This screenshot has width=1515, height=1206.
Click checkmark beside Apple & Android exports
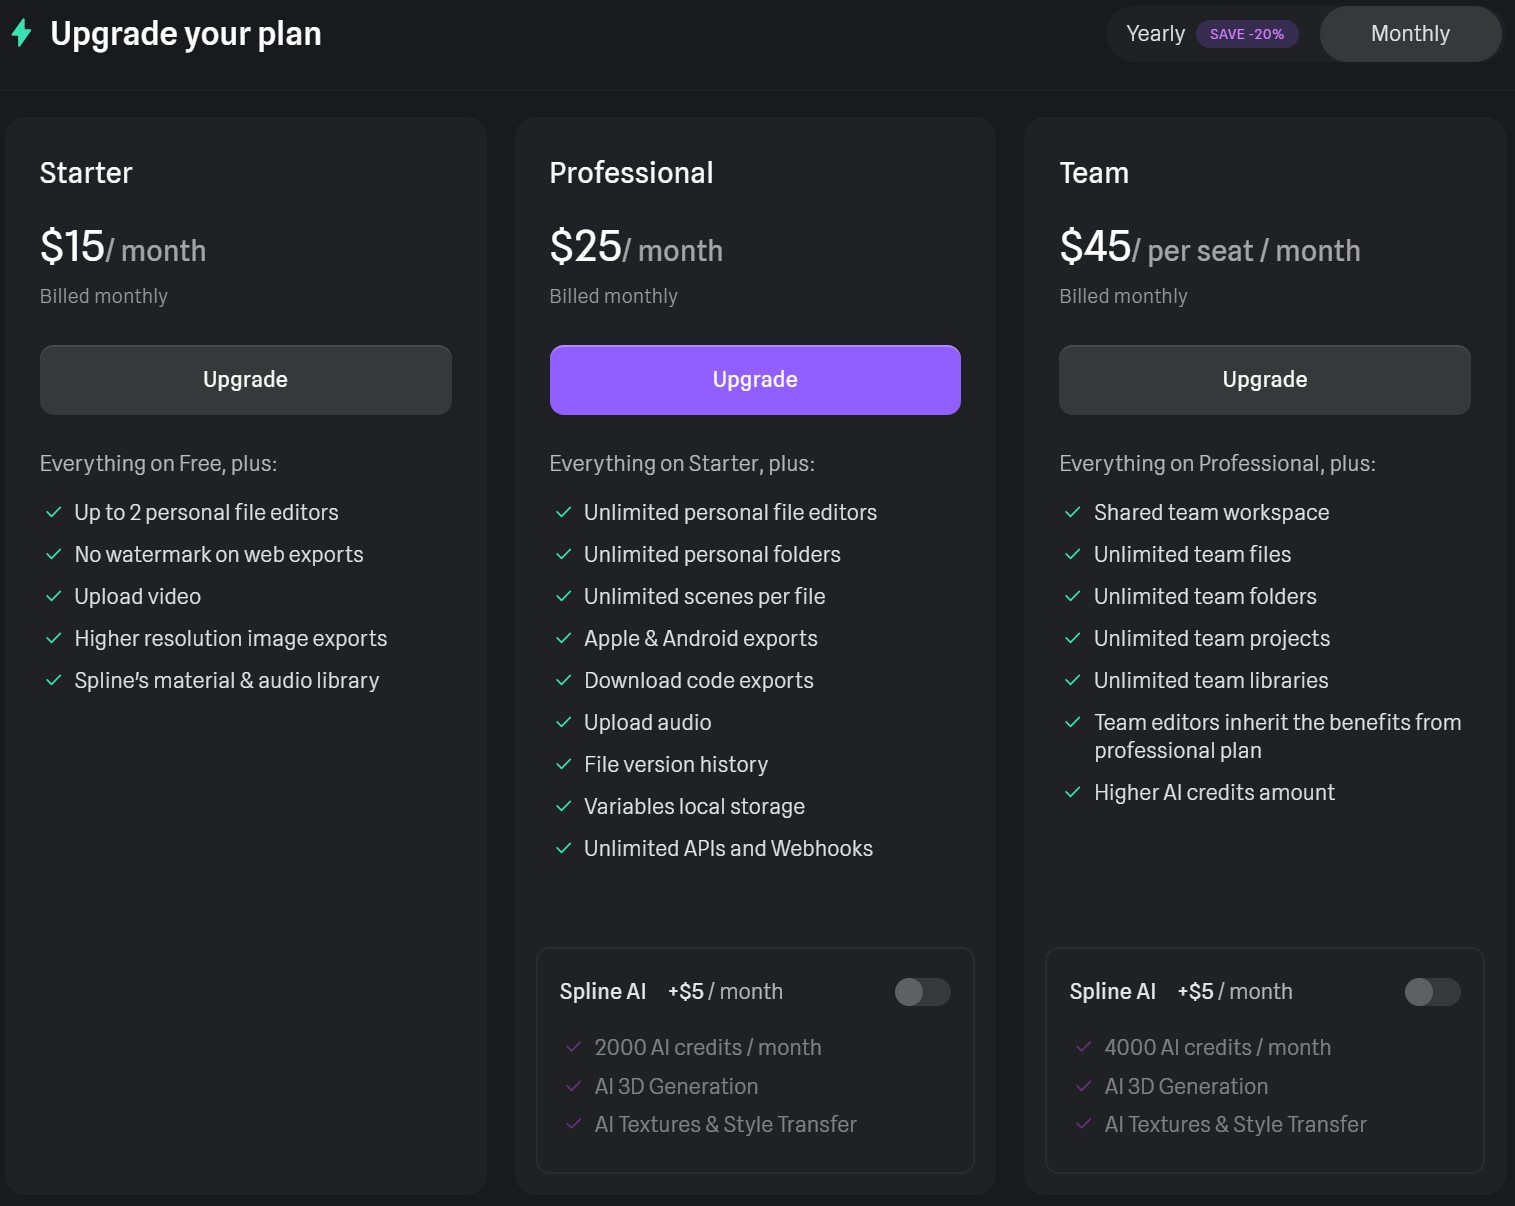[x=564, y=638]
